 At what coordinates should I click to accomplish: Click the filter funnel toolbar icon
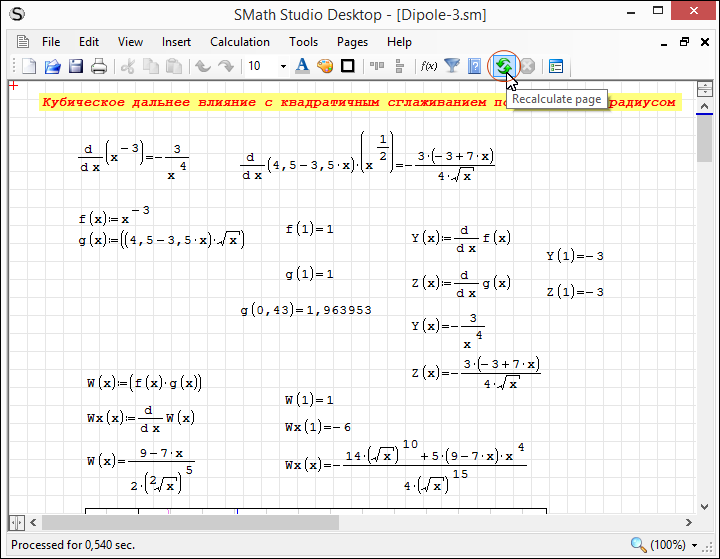click(452, 67)
